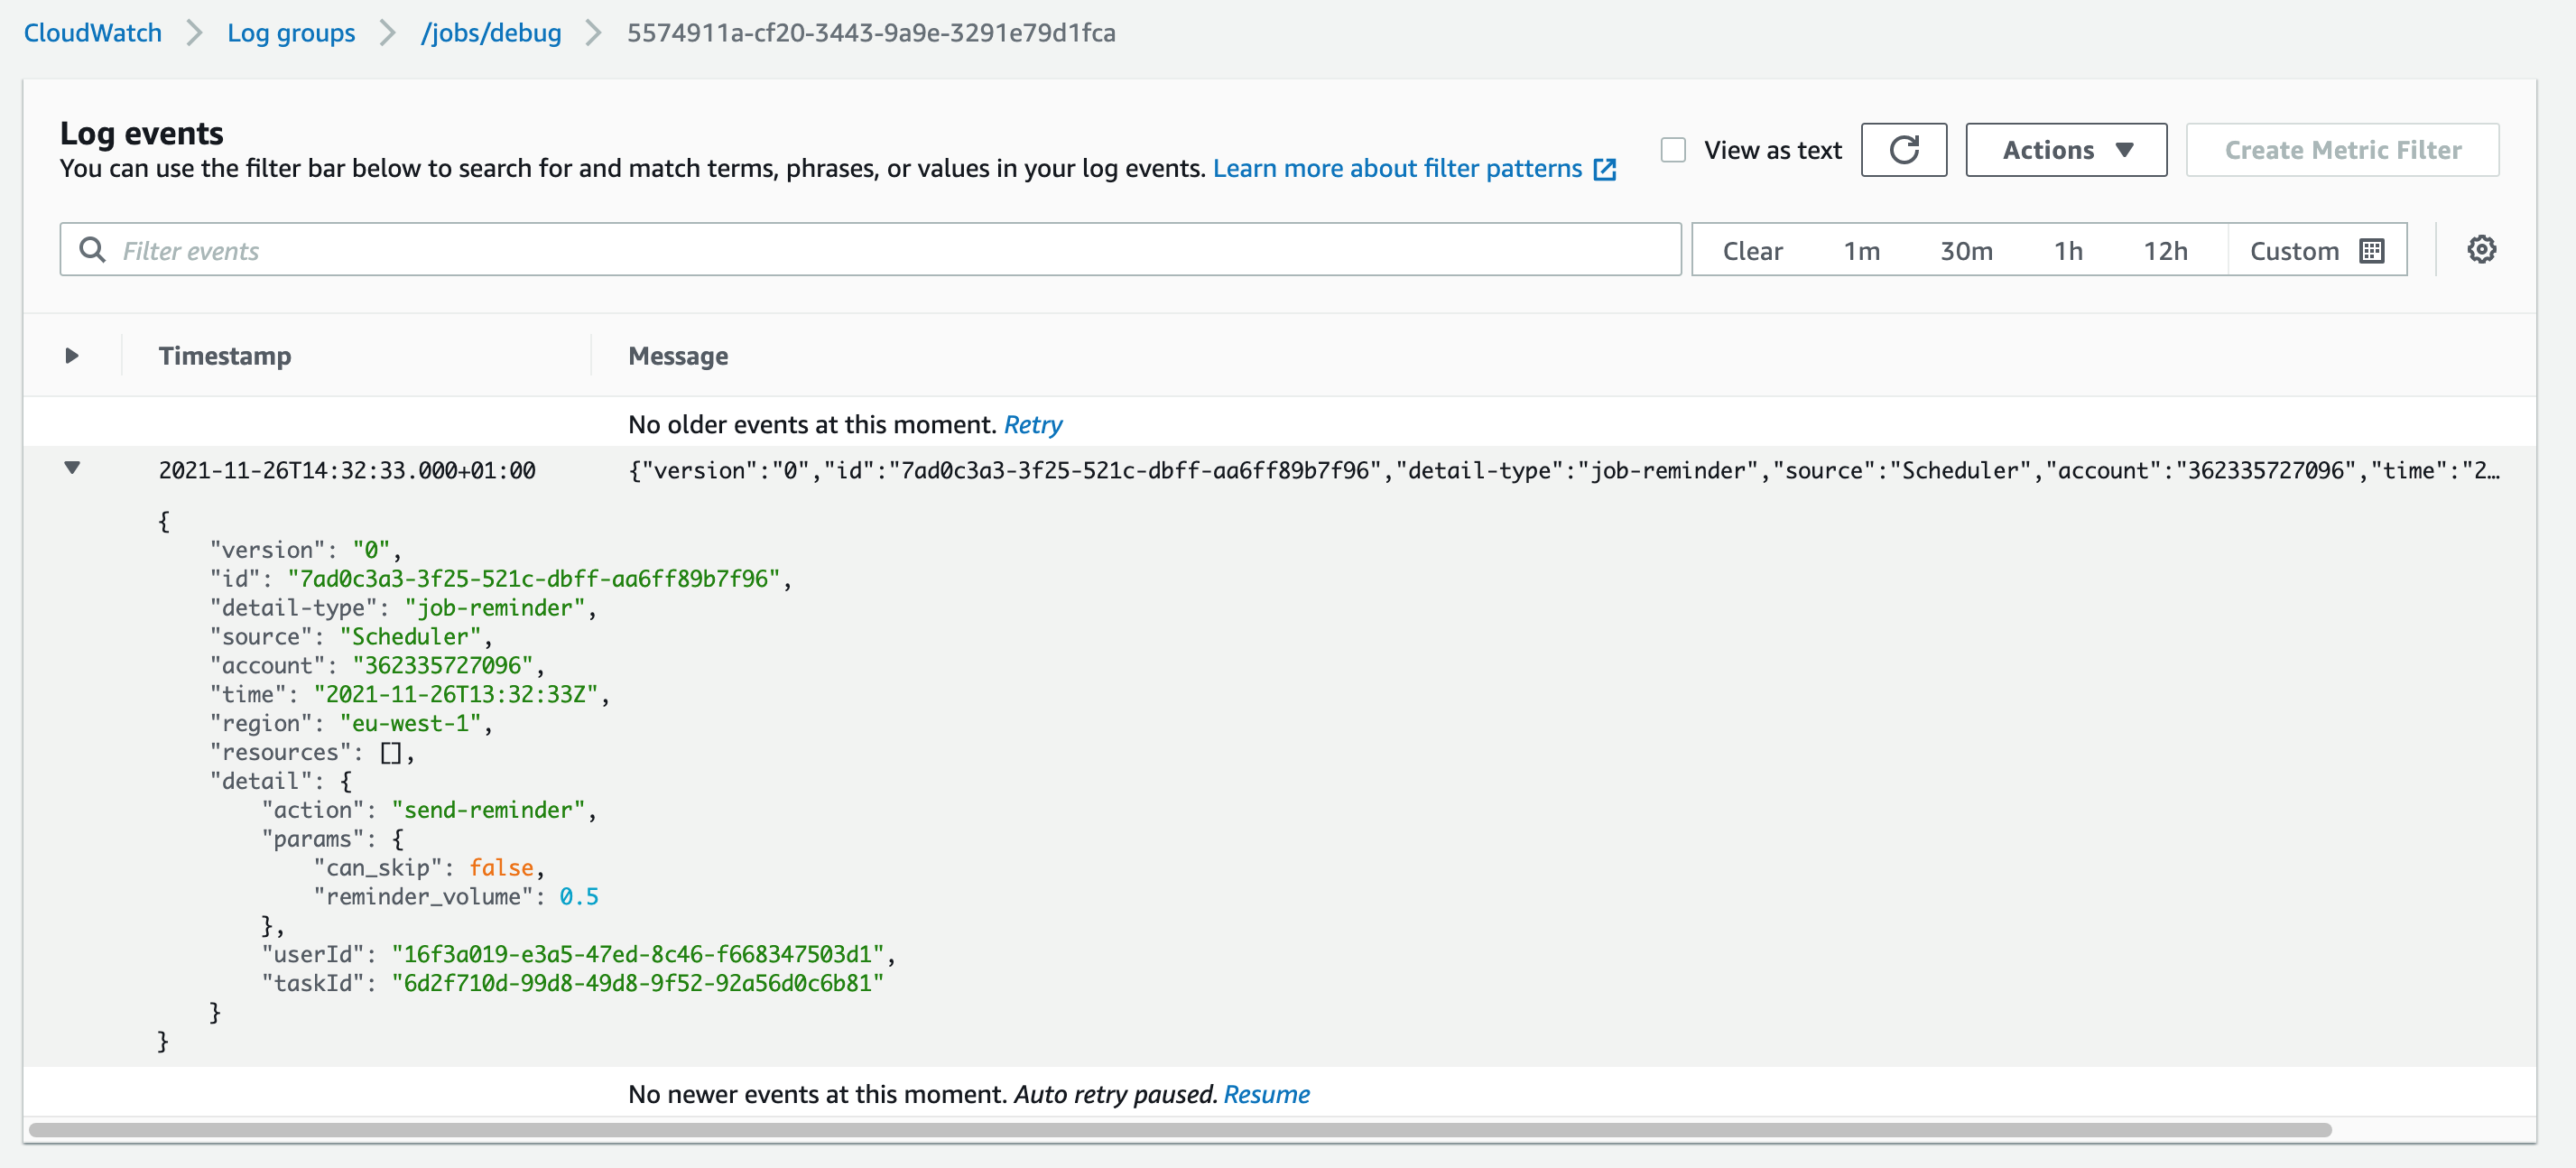Click Create Metric Filter
The height and width of the screenshot is (1168, 2576).
[2342, 149]
